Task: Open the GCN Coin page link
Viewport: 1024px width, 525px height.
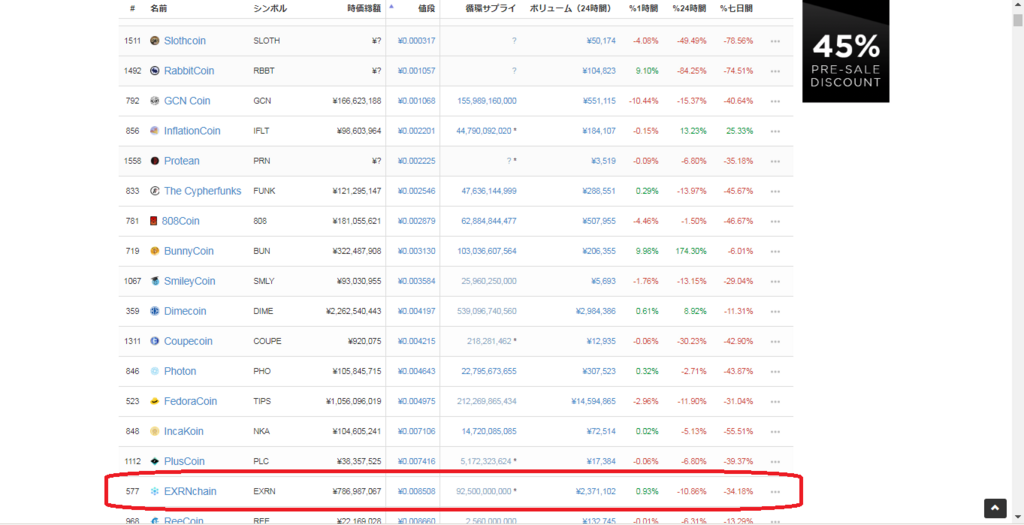Action: (187, 101)
